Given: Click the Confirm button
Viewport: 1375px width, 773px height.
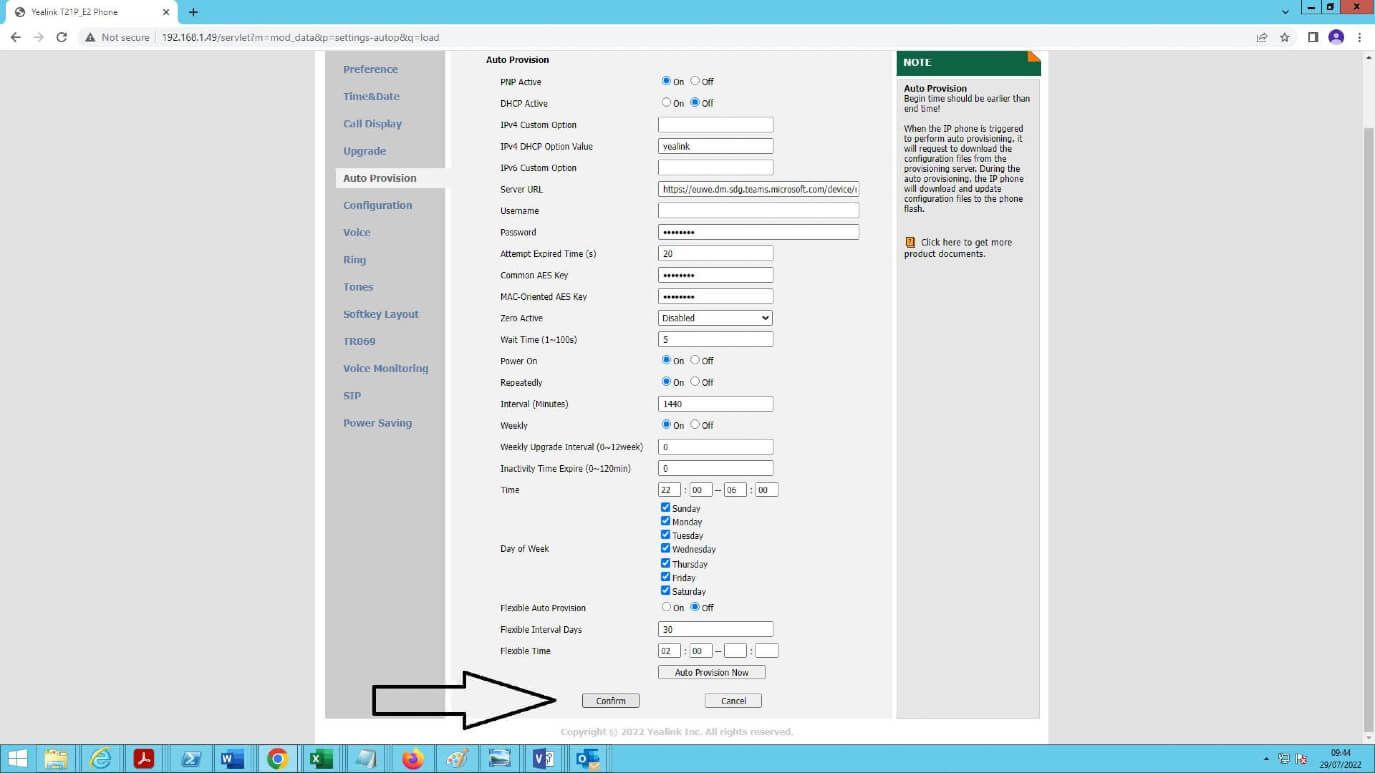Looking at the screenshot, I should pos(610,700).
